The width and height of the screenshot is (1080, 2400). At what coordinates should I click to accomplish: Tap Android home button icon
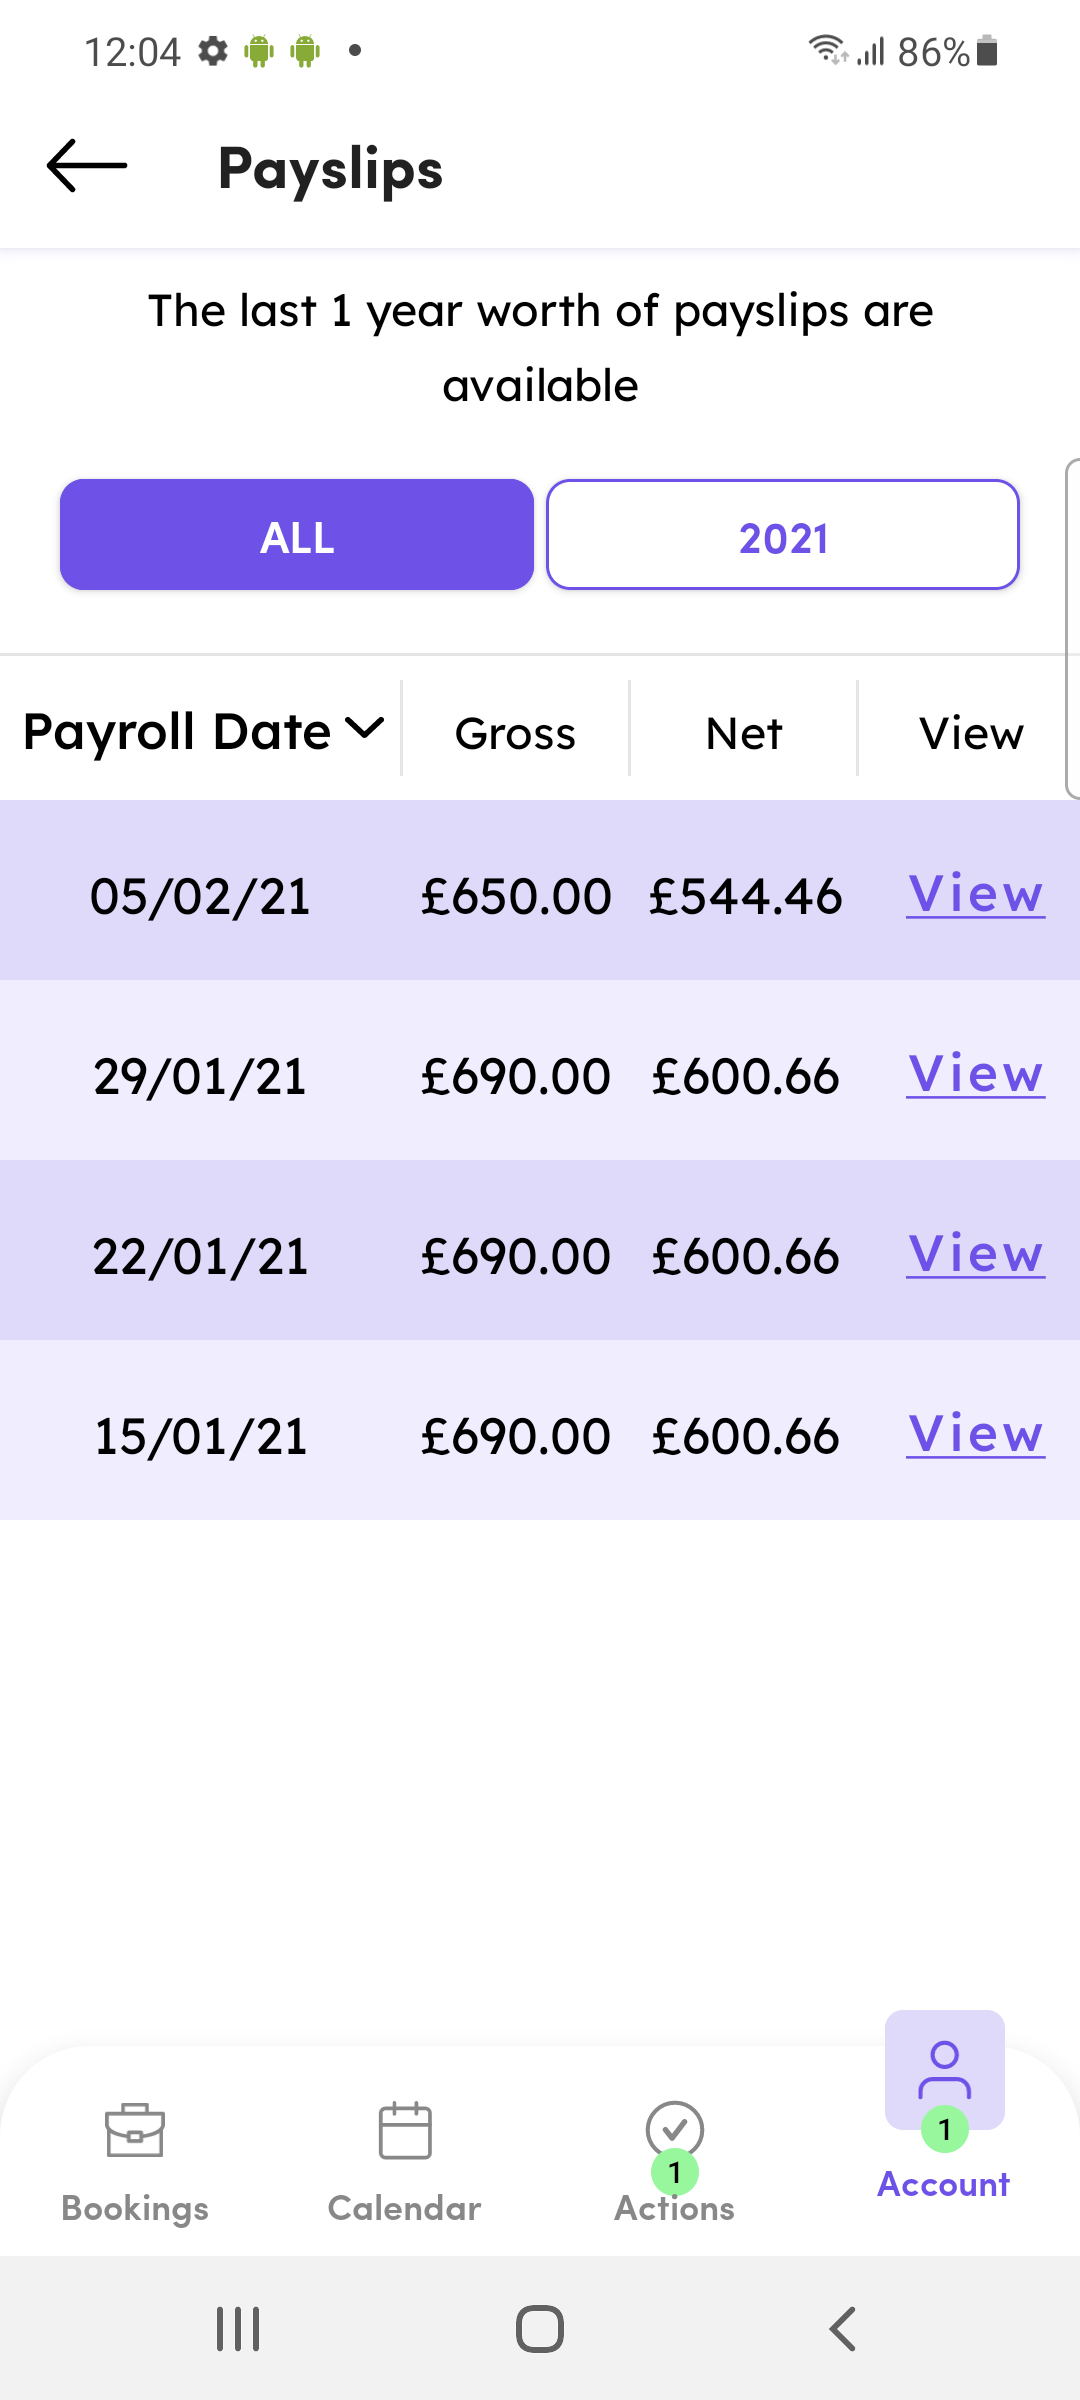tap(540, 2329)
